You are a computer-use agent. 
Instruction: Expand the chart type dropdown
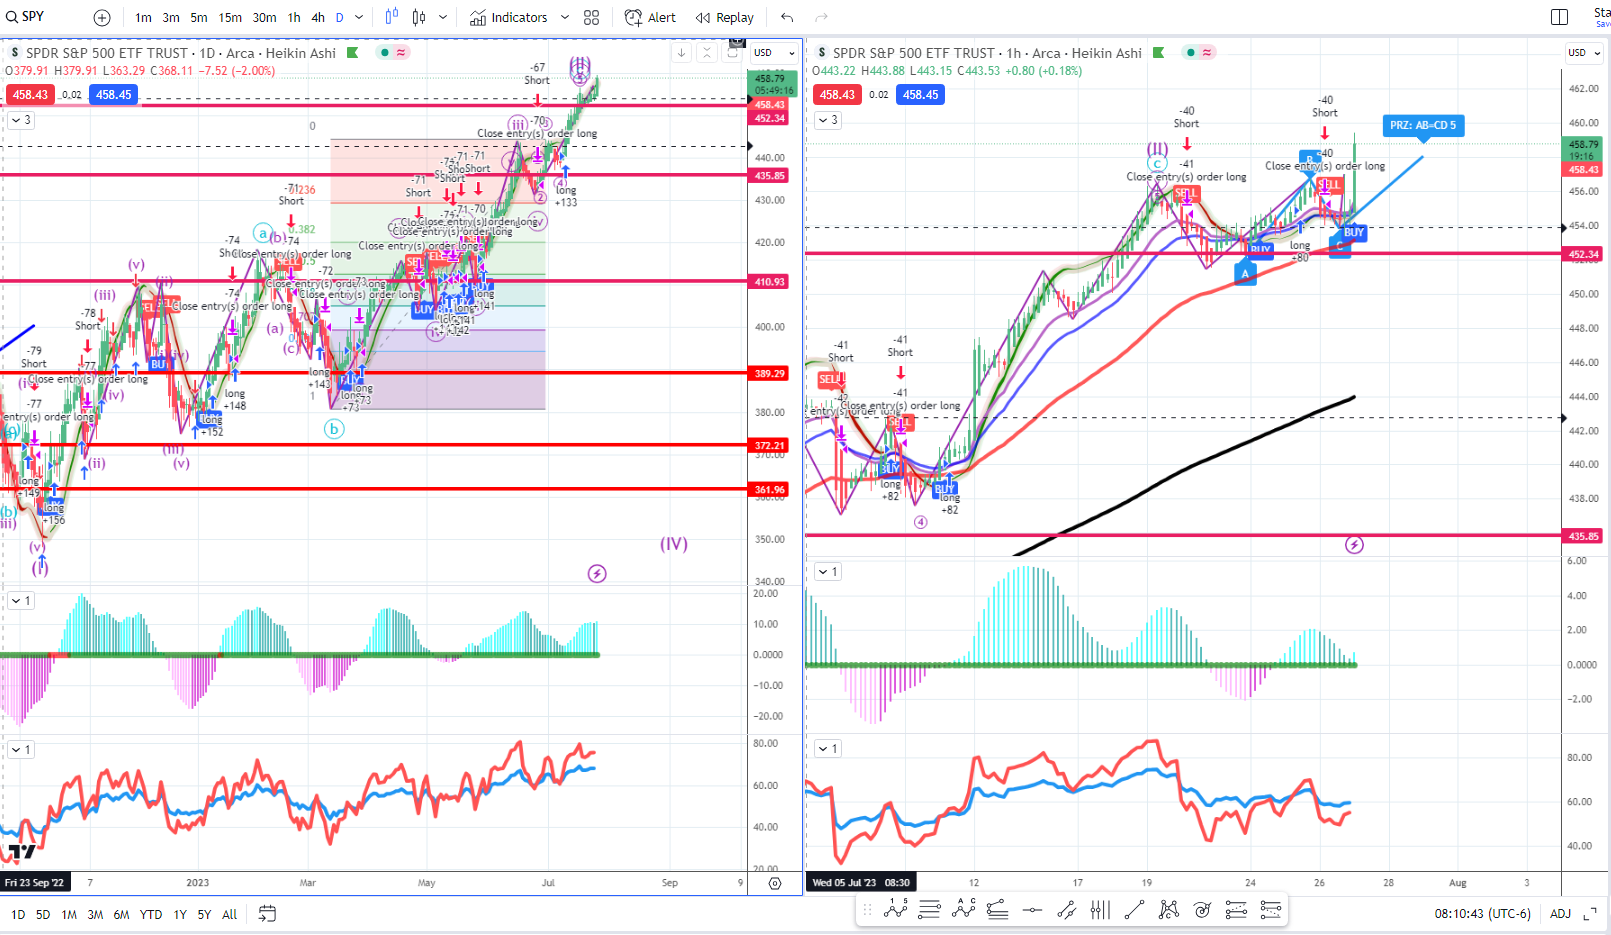coord(443,17)
